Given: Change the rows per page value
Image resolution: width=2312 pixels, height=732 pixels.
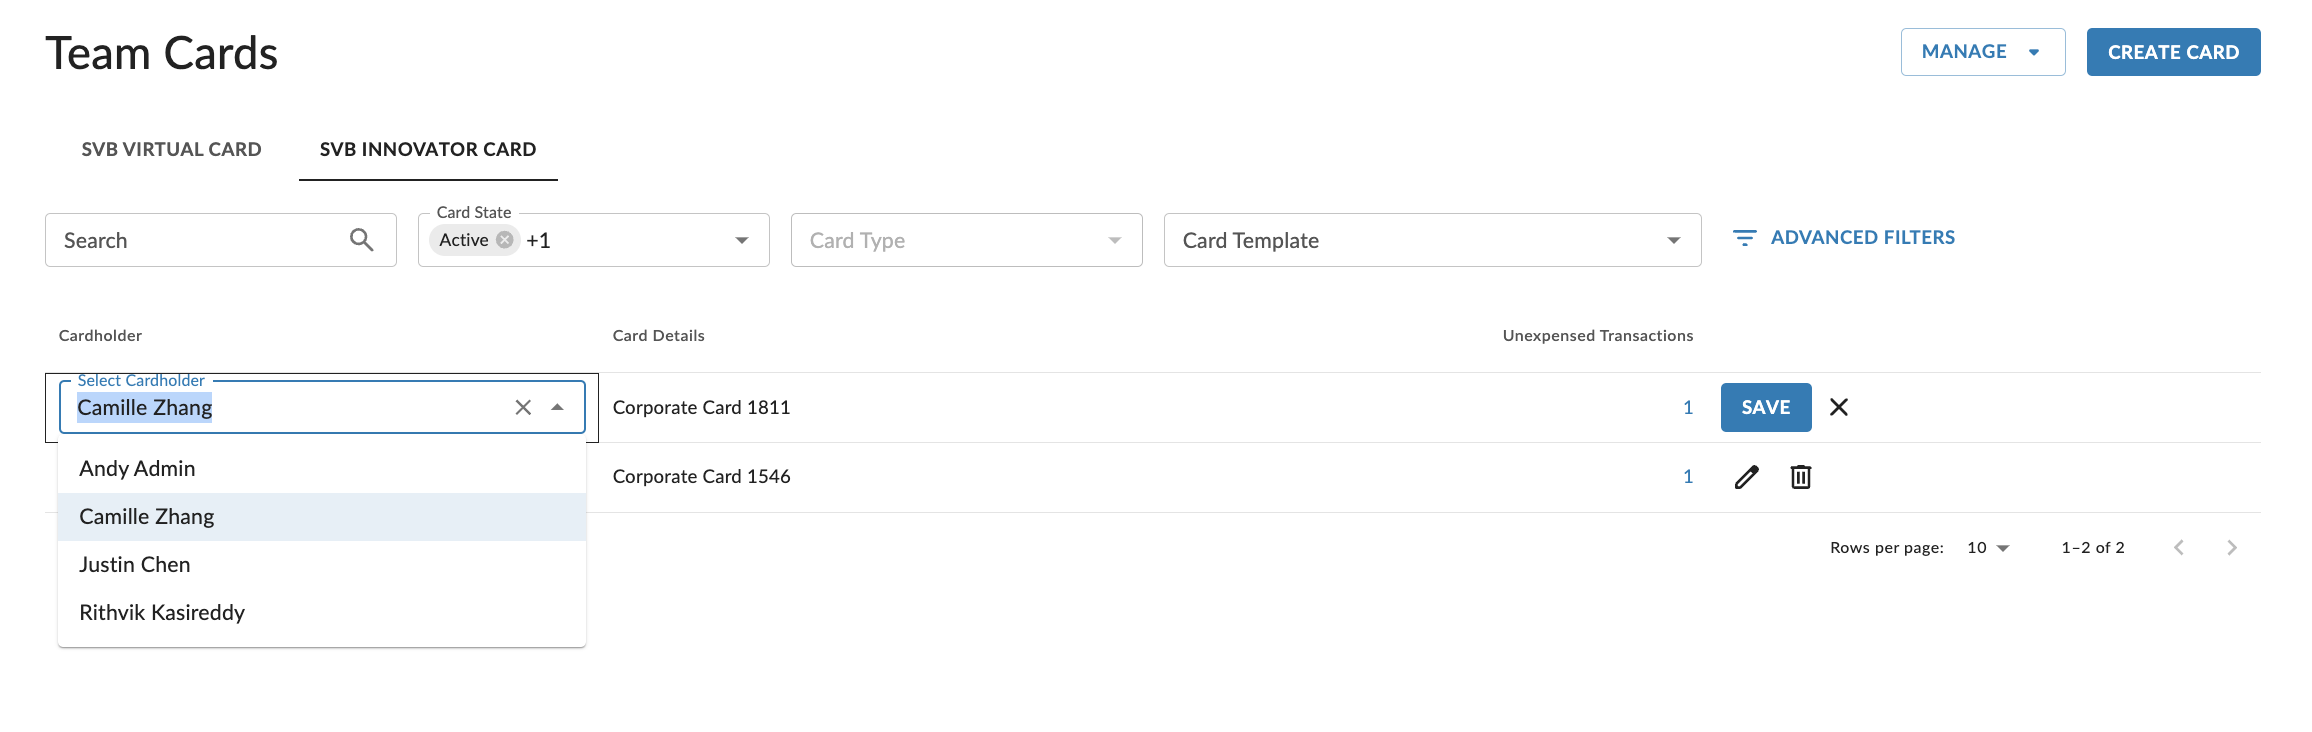Looking at the screenshot, I should (x=1987, y=547).
